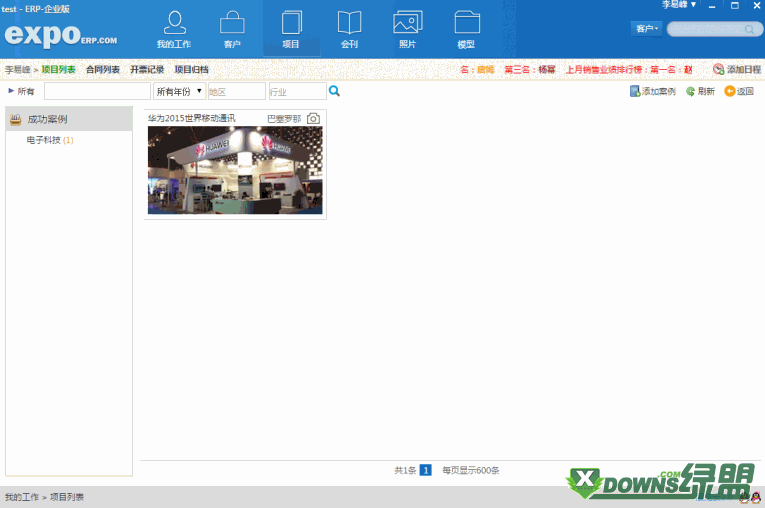The width and height of the screenshot is (765, 508).
Task: Click the 共1条 count text
Action: pos(405,470)
